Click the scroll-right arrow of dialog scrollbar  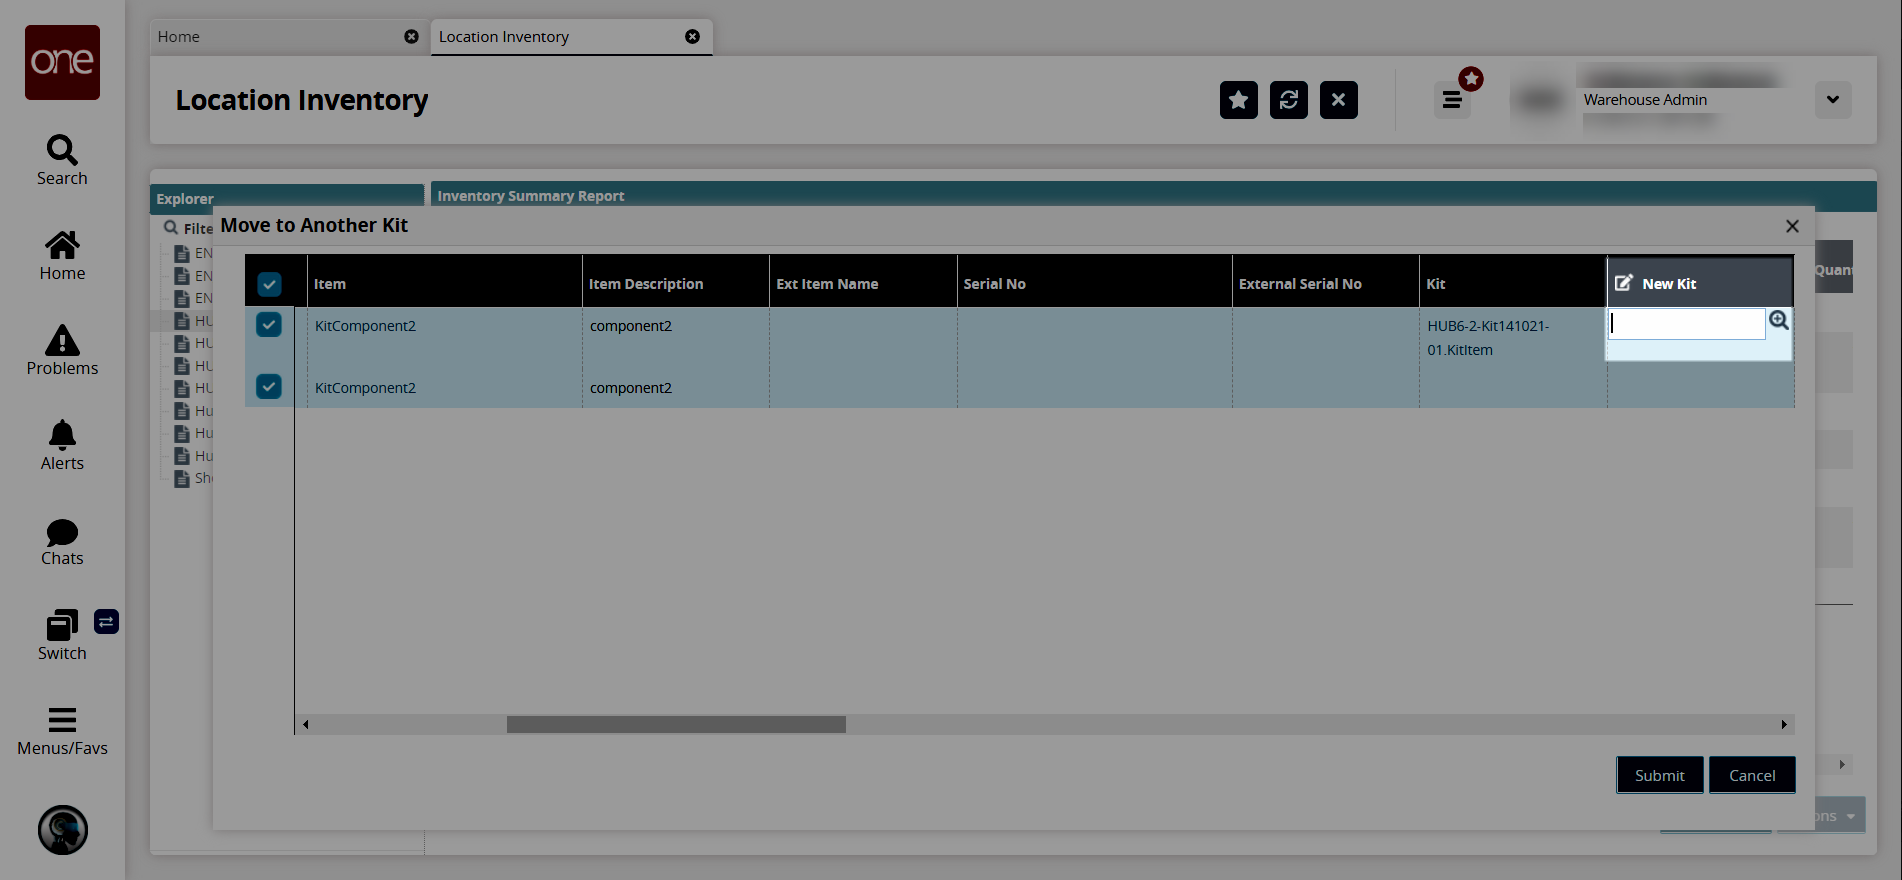pyautogui.click(x=1784, y=724)
